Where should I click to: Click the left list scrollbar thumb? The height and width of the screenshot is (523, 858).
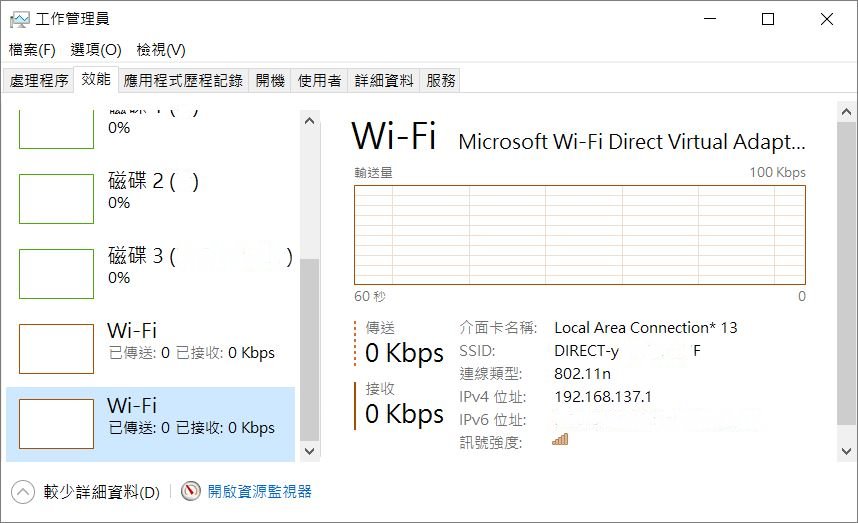point(309,349)
